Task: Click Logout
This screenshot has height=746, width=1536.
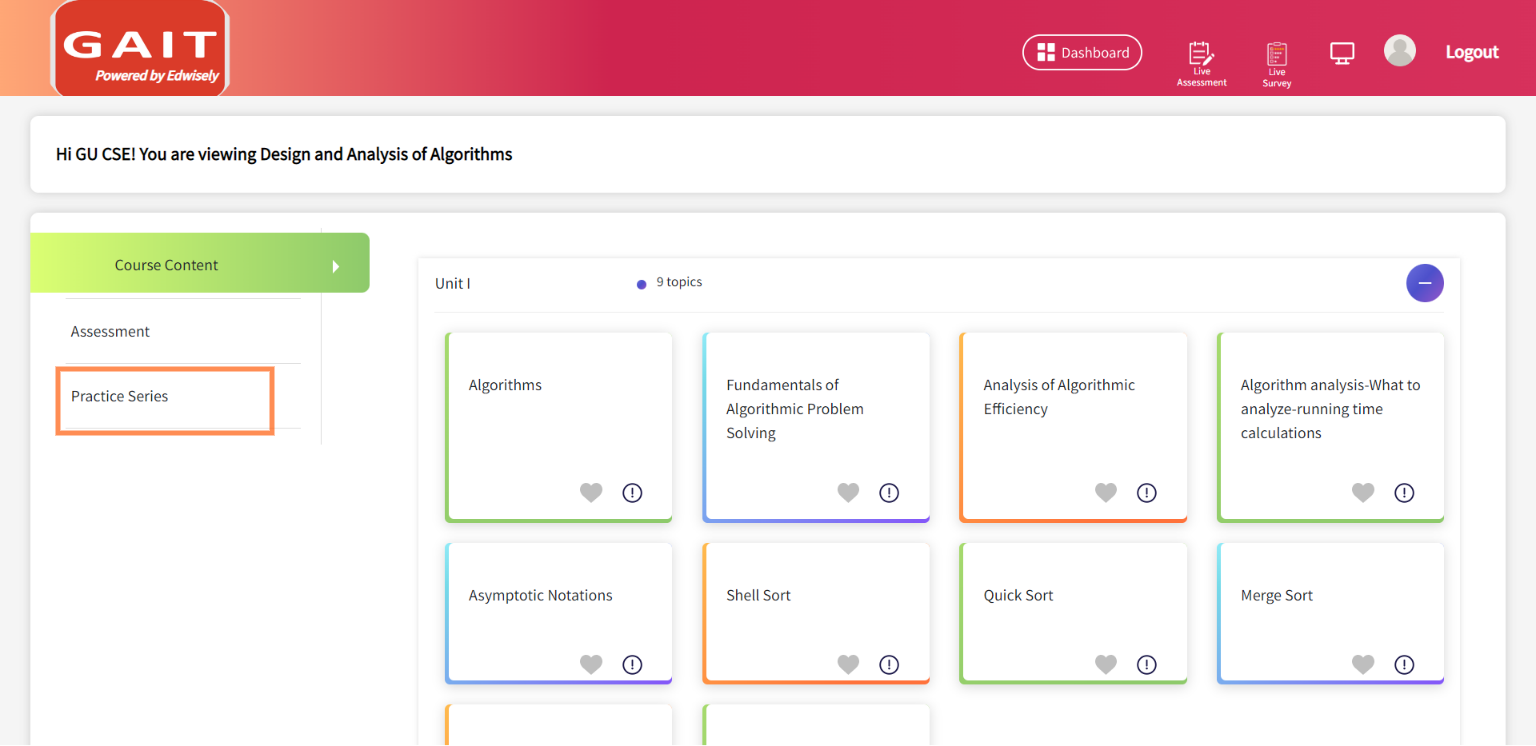Action: (x=1472, y=52)
